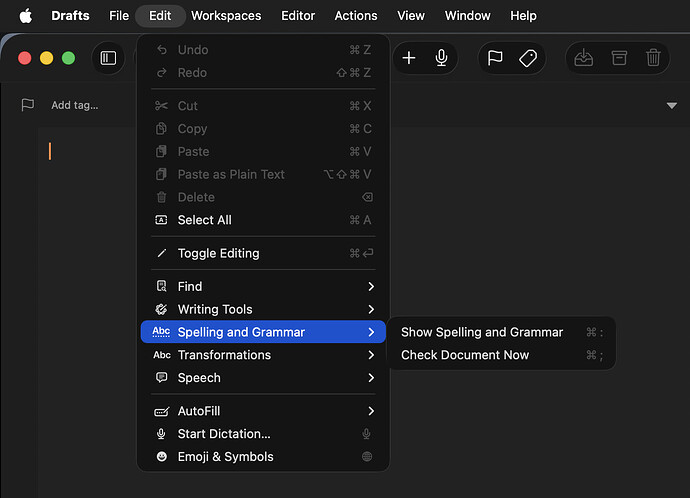Open tags with the toolbar tag icon
This screenshot has height=498, width=690.
coord(528,58)
